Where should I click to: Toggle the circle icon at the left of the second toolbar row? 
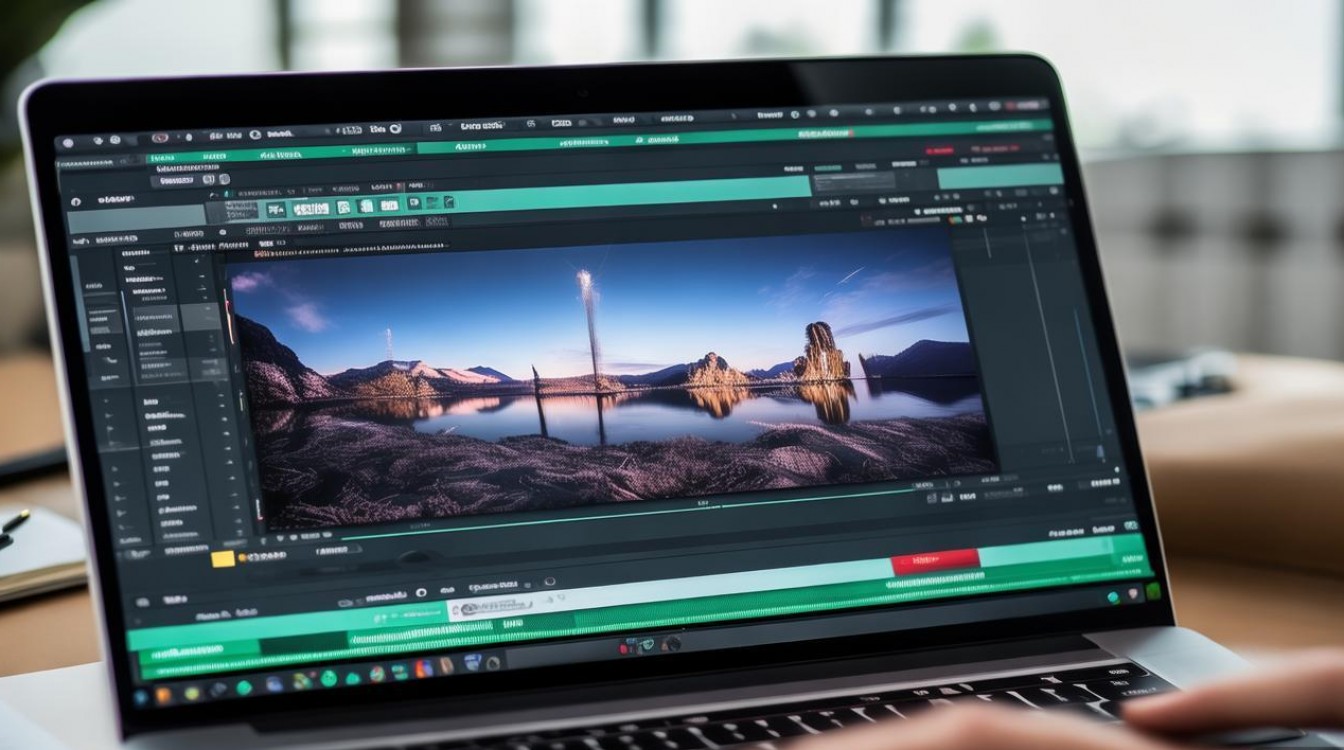(75, 202)
